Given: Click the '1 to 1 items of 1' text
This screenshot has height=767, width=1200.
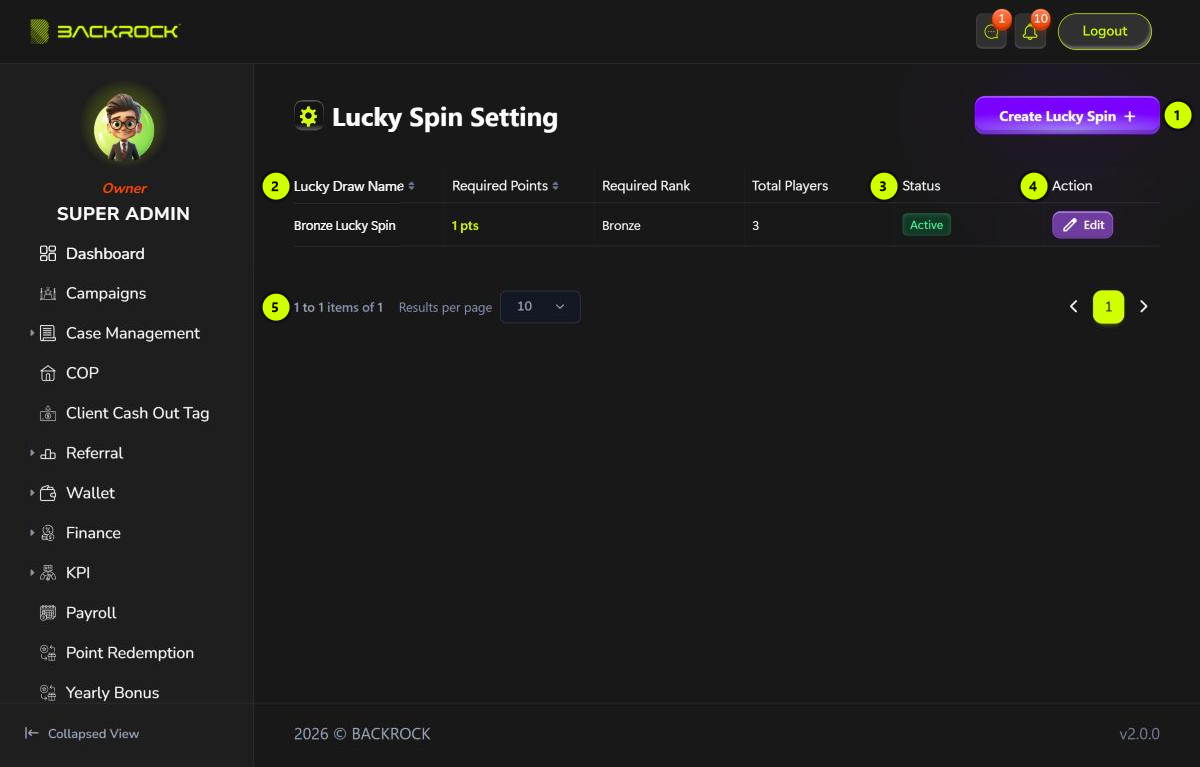Looking at the screenshot, I should click(338, 307).
